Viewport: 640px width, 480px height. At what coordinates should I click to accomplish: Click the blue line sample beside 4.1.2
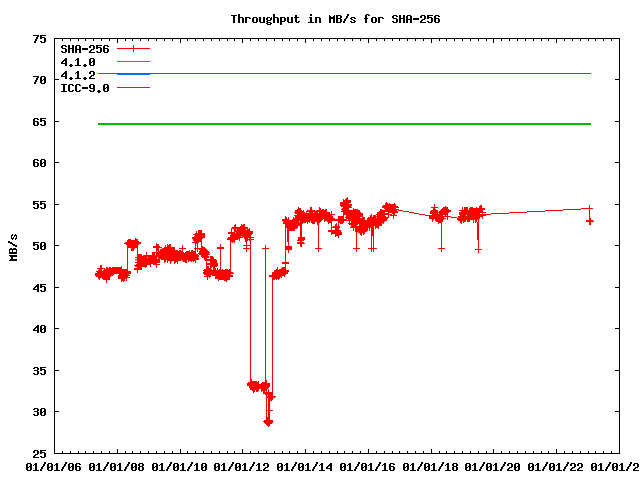point(133,75)
